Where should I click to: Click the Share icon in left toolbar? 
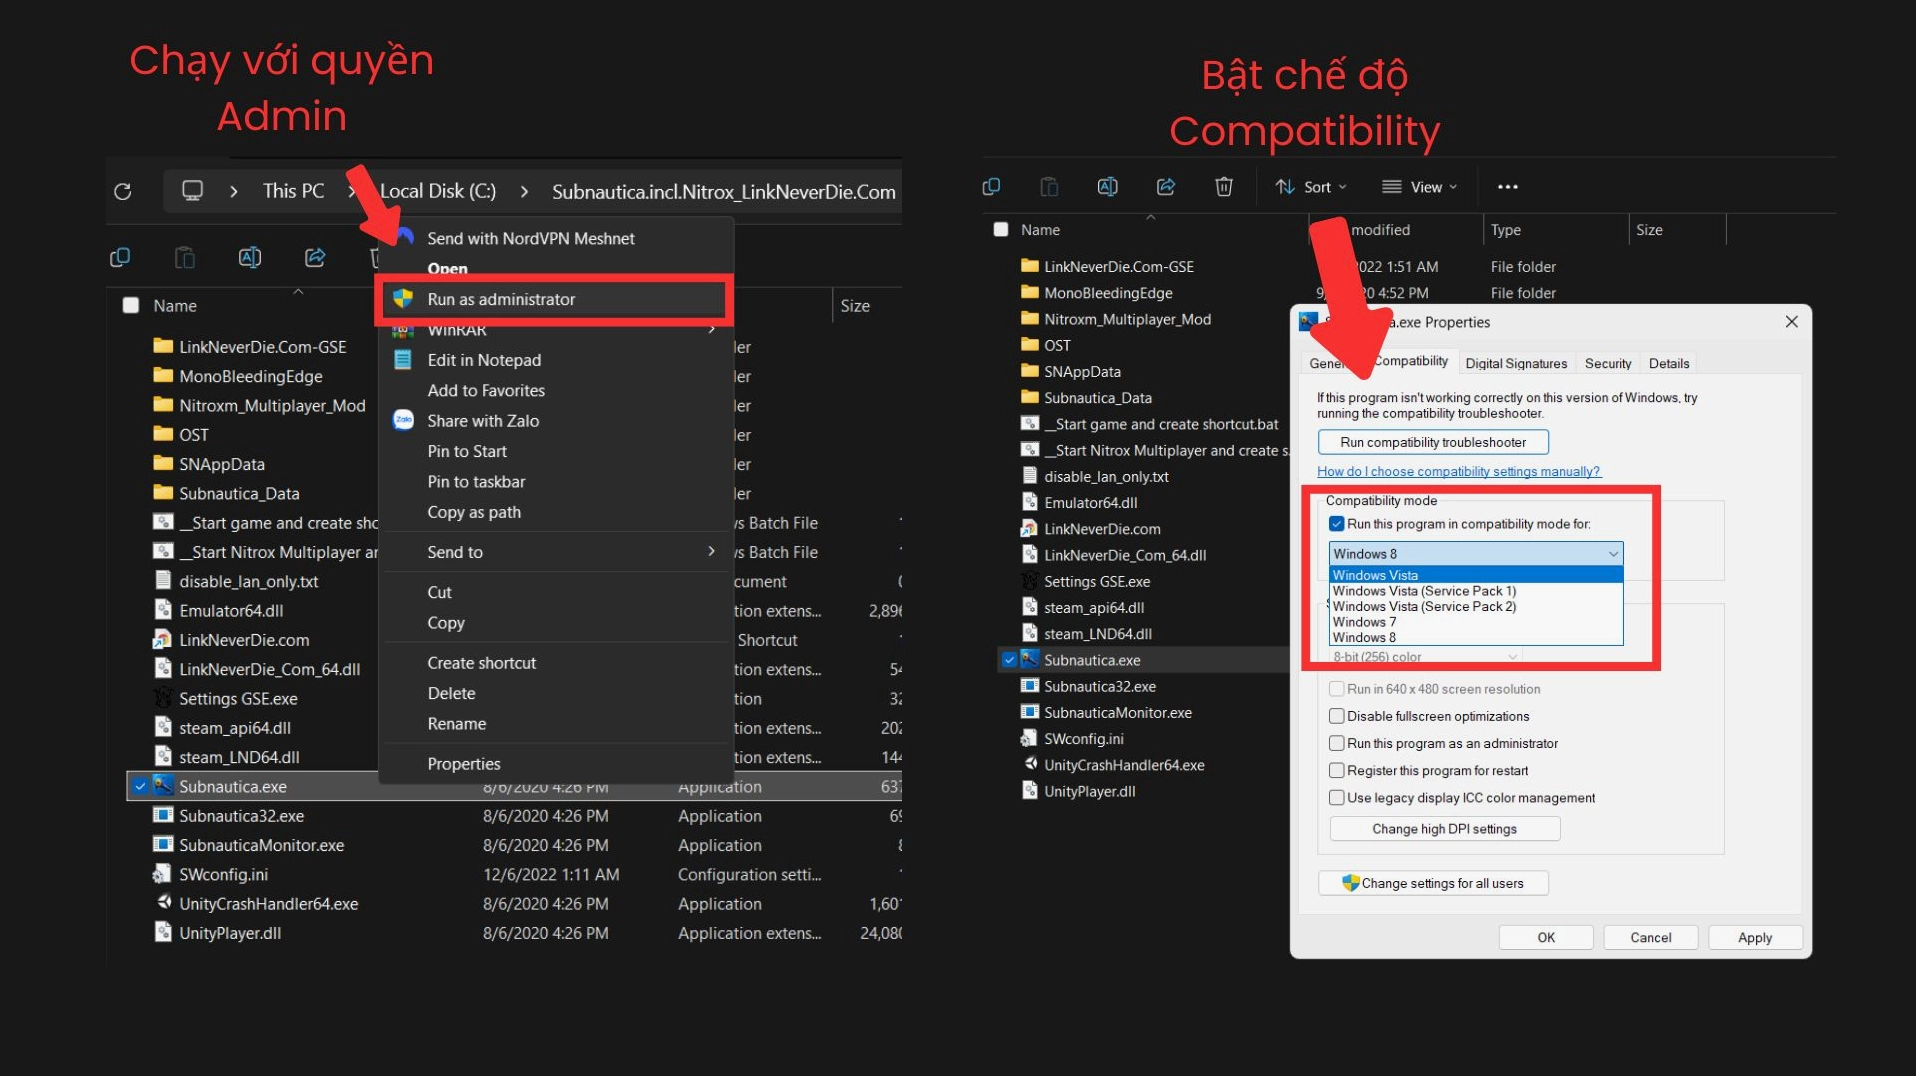(315, 258)
